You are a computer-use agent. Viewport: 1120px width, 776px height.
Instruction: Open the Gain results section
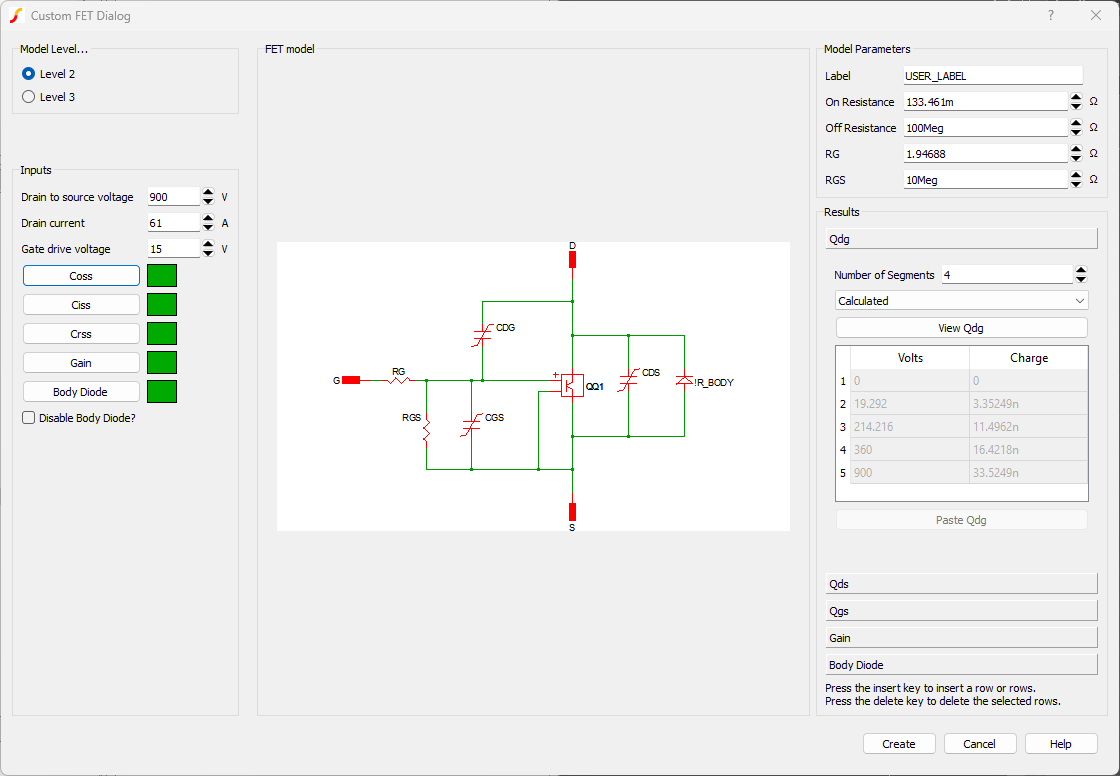tap(961, 638)
